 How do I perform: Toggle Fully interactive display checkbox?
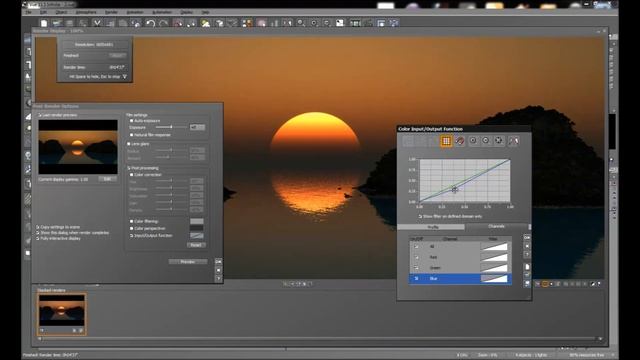pos(38,238)
